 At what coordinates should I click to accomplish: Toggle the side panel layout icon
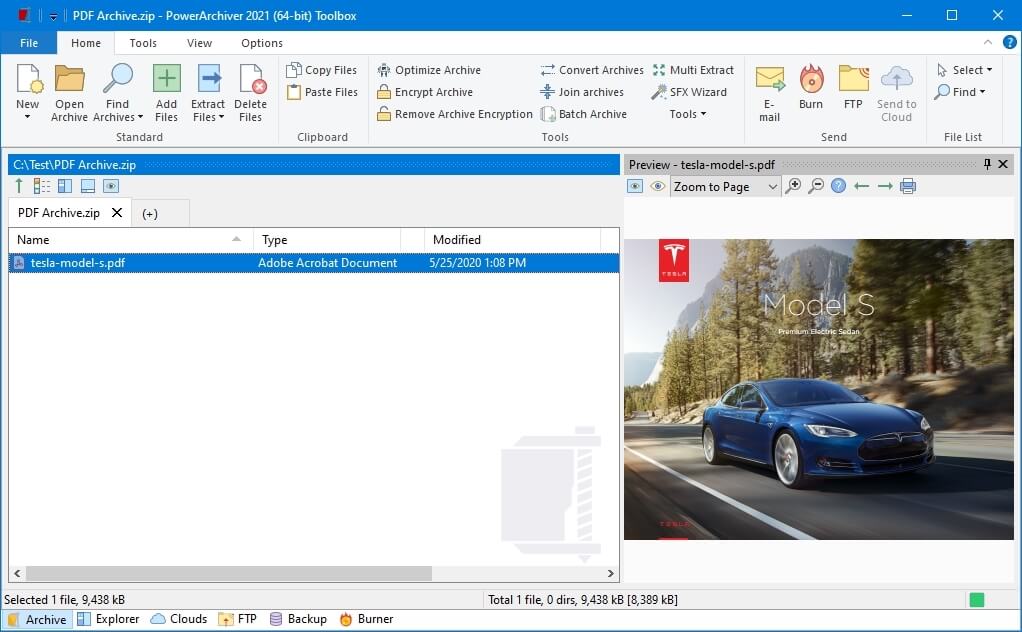tap(65, 186)
